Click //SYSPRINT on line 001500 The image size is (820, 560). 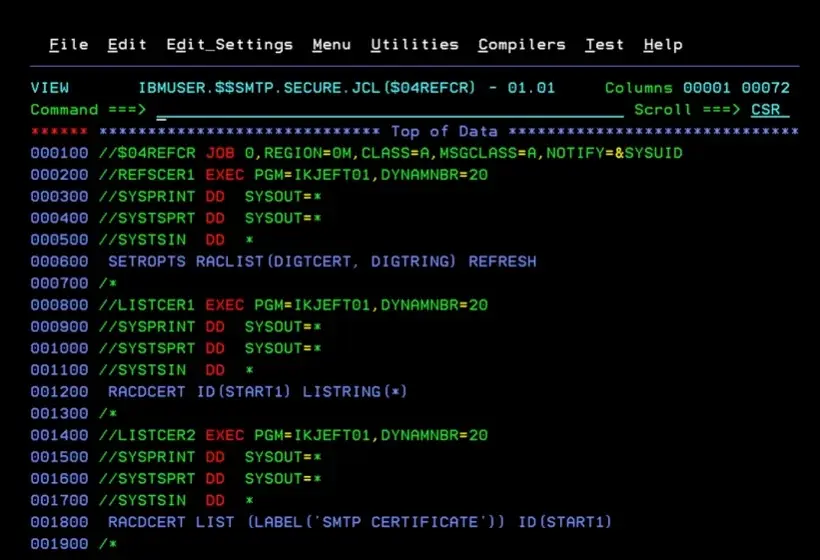click(x=147, y=457)
